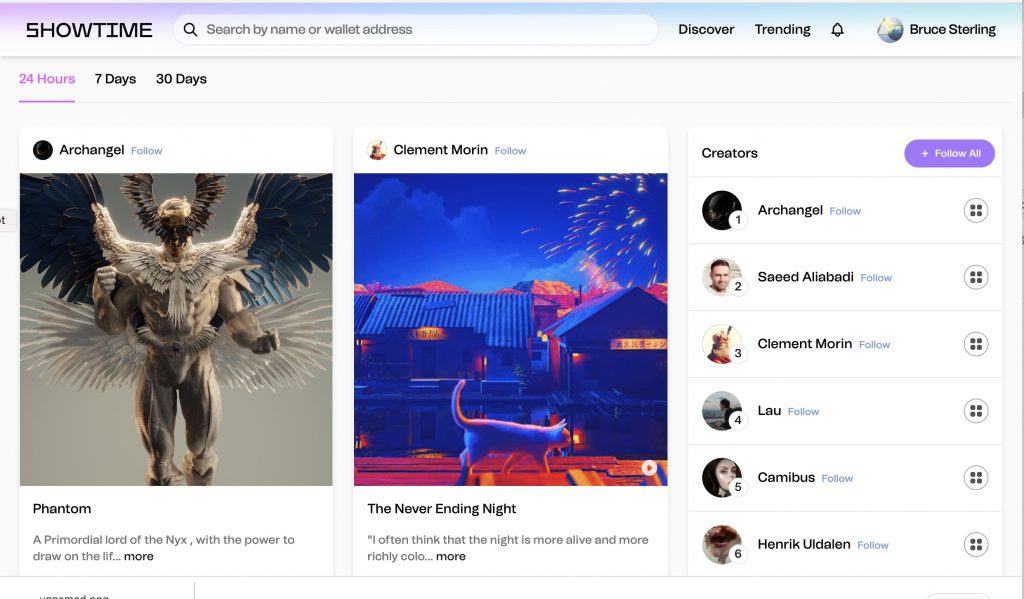
Task: Click Saeed Aliabadi name in Creators
Action: pyautogui.click(x=805, y=276)
